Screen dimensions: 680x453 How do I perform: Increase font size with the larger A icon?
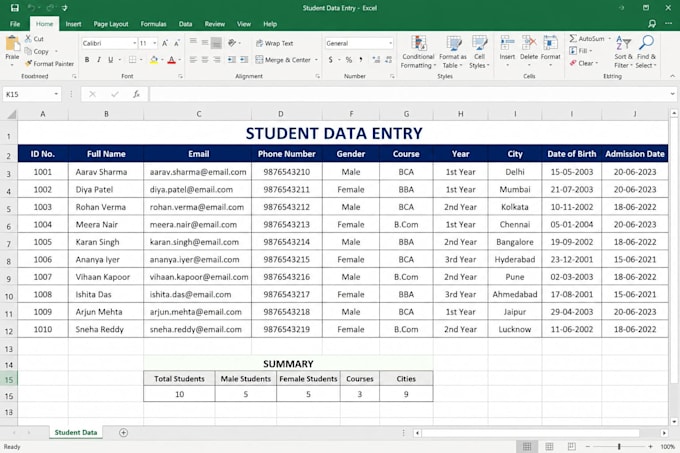point(165,43)
